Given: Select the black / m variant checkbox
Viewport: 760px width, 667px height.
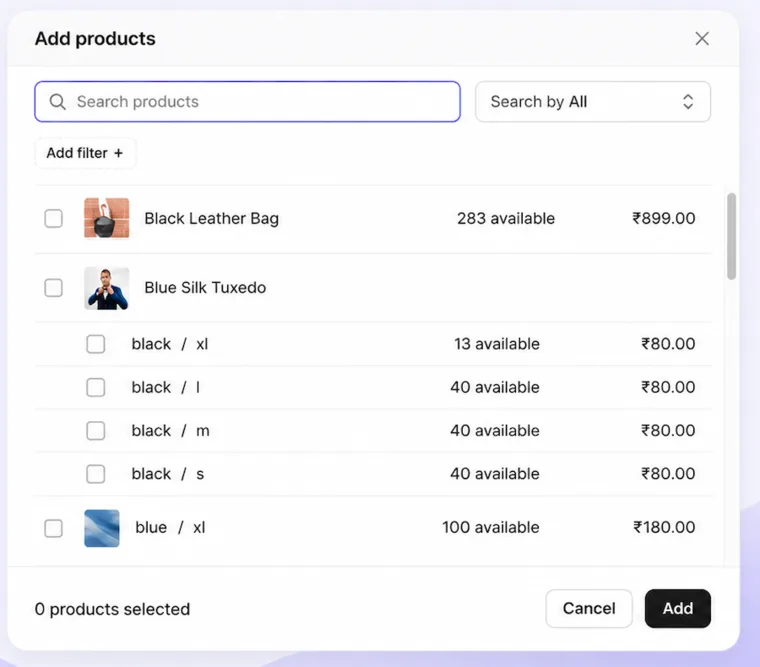Looking at the screenshot, I should click(x=95, y=430).
